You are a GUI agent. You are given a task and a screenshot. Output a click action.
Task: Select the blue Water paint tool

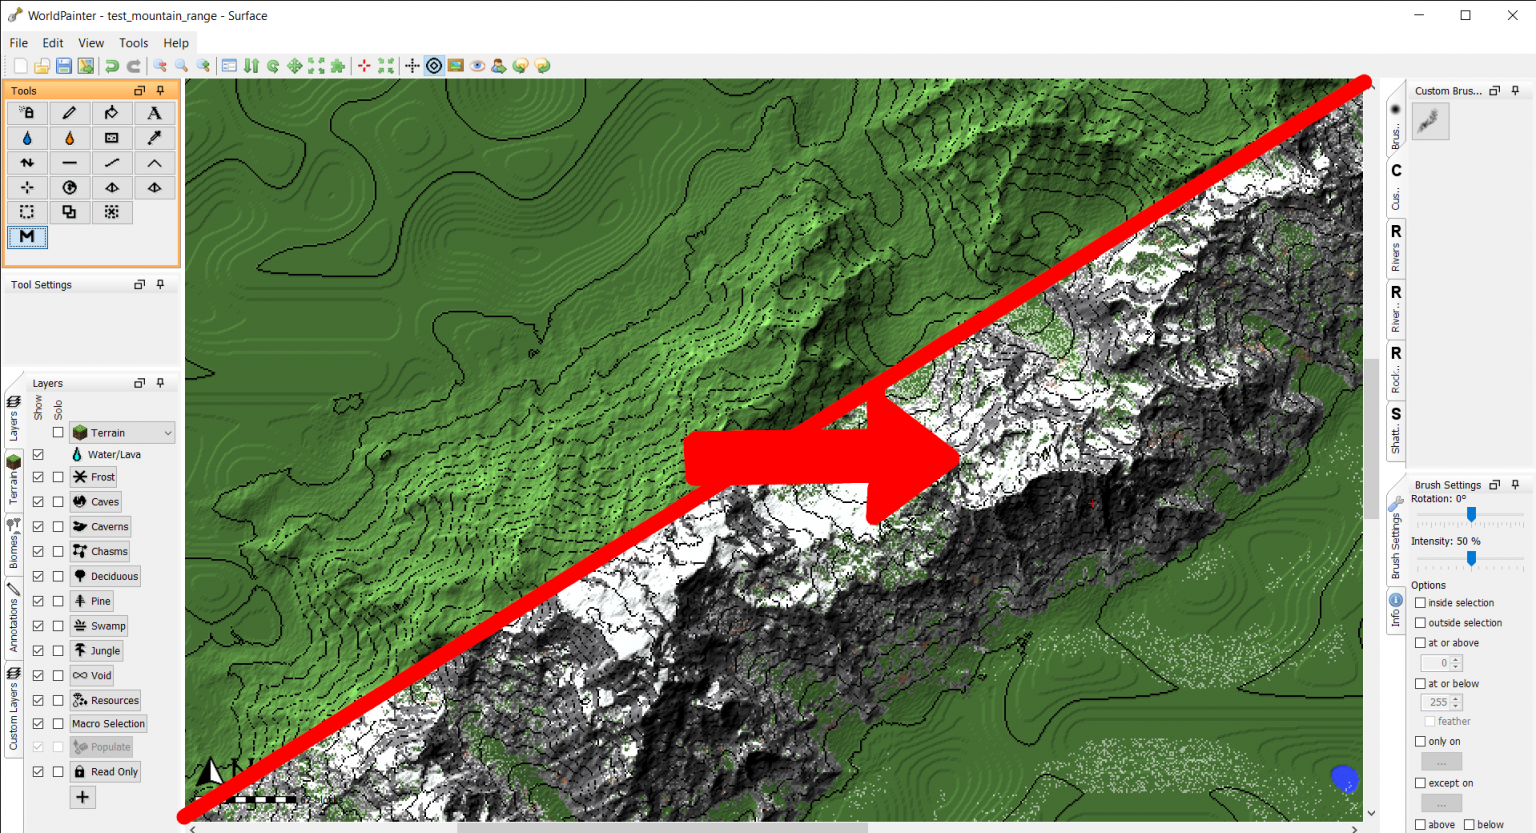click(x=27, y=137)
